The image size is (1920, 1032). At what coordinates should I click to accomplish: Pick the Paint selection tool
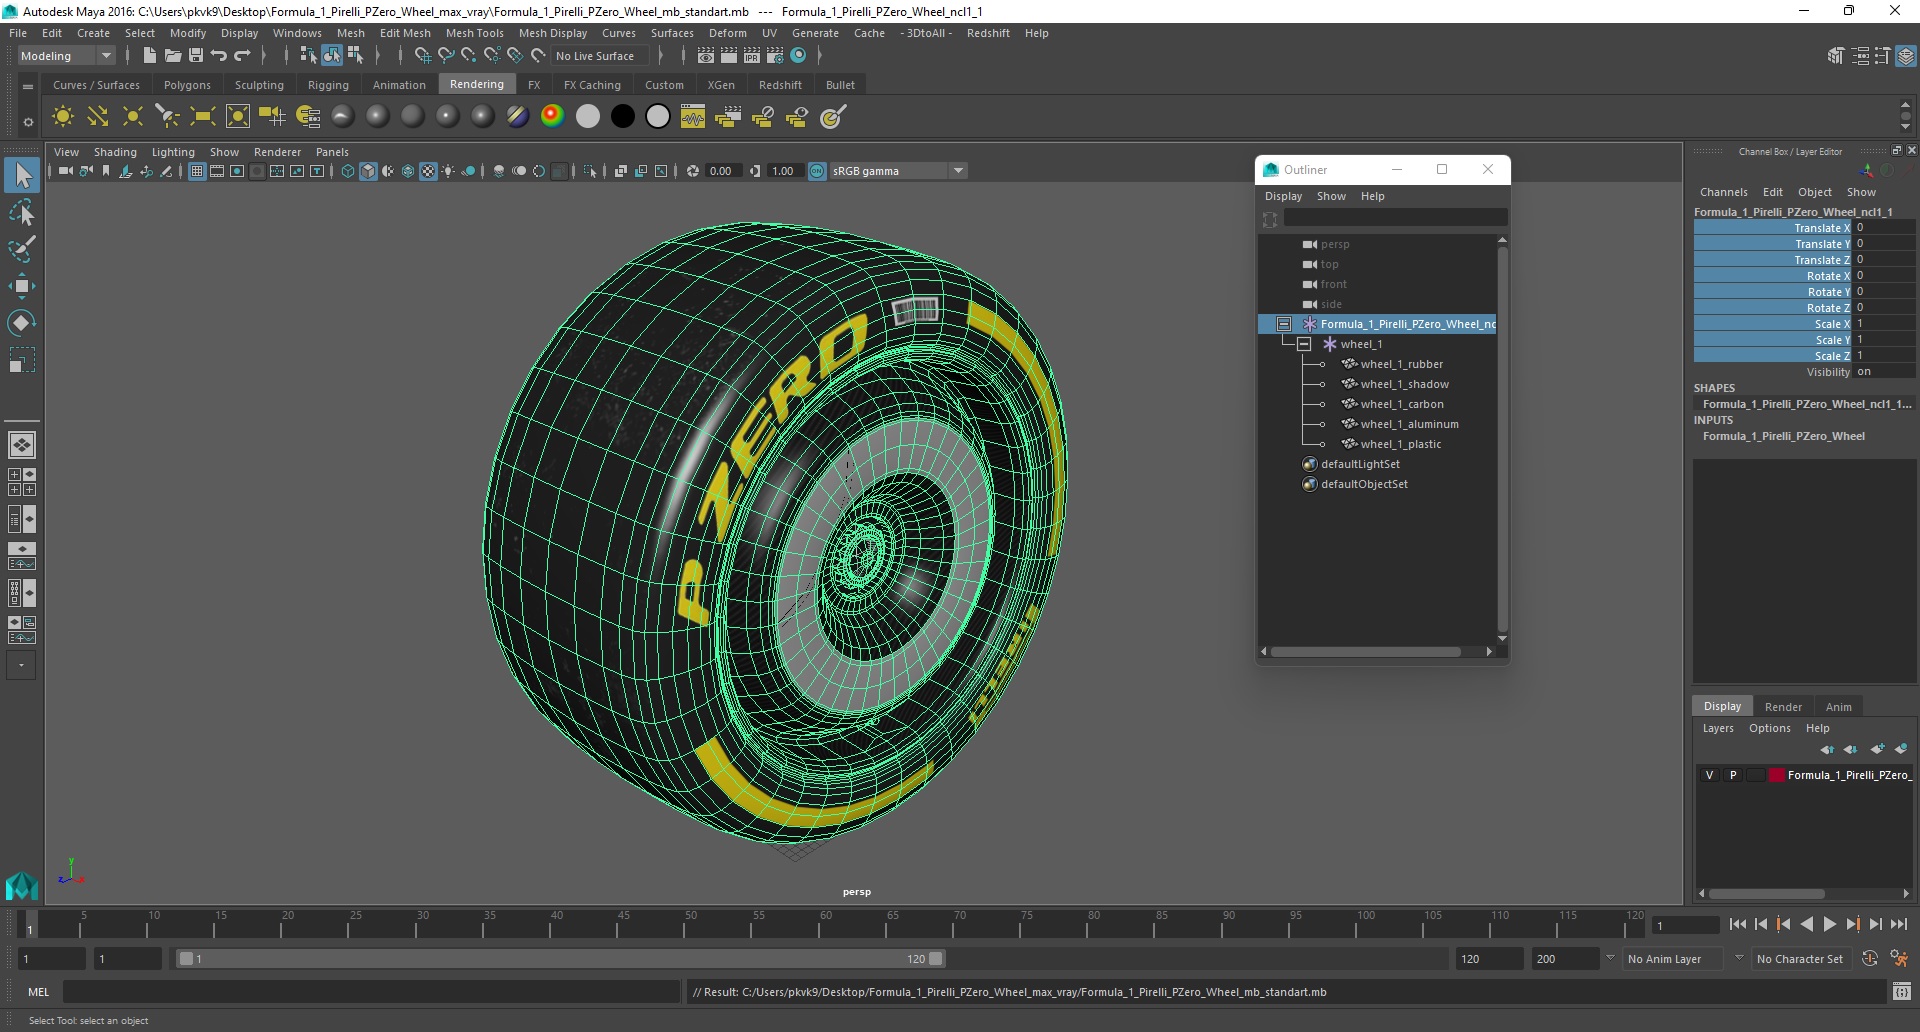pyautogui.click(x=22, y=248)
